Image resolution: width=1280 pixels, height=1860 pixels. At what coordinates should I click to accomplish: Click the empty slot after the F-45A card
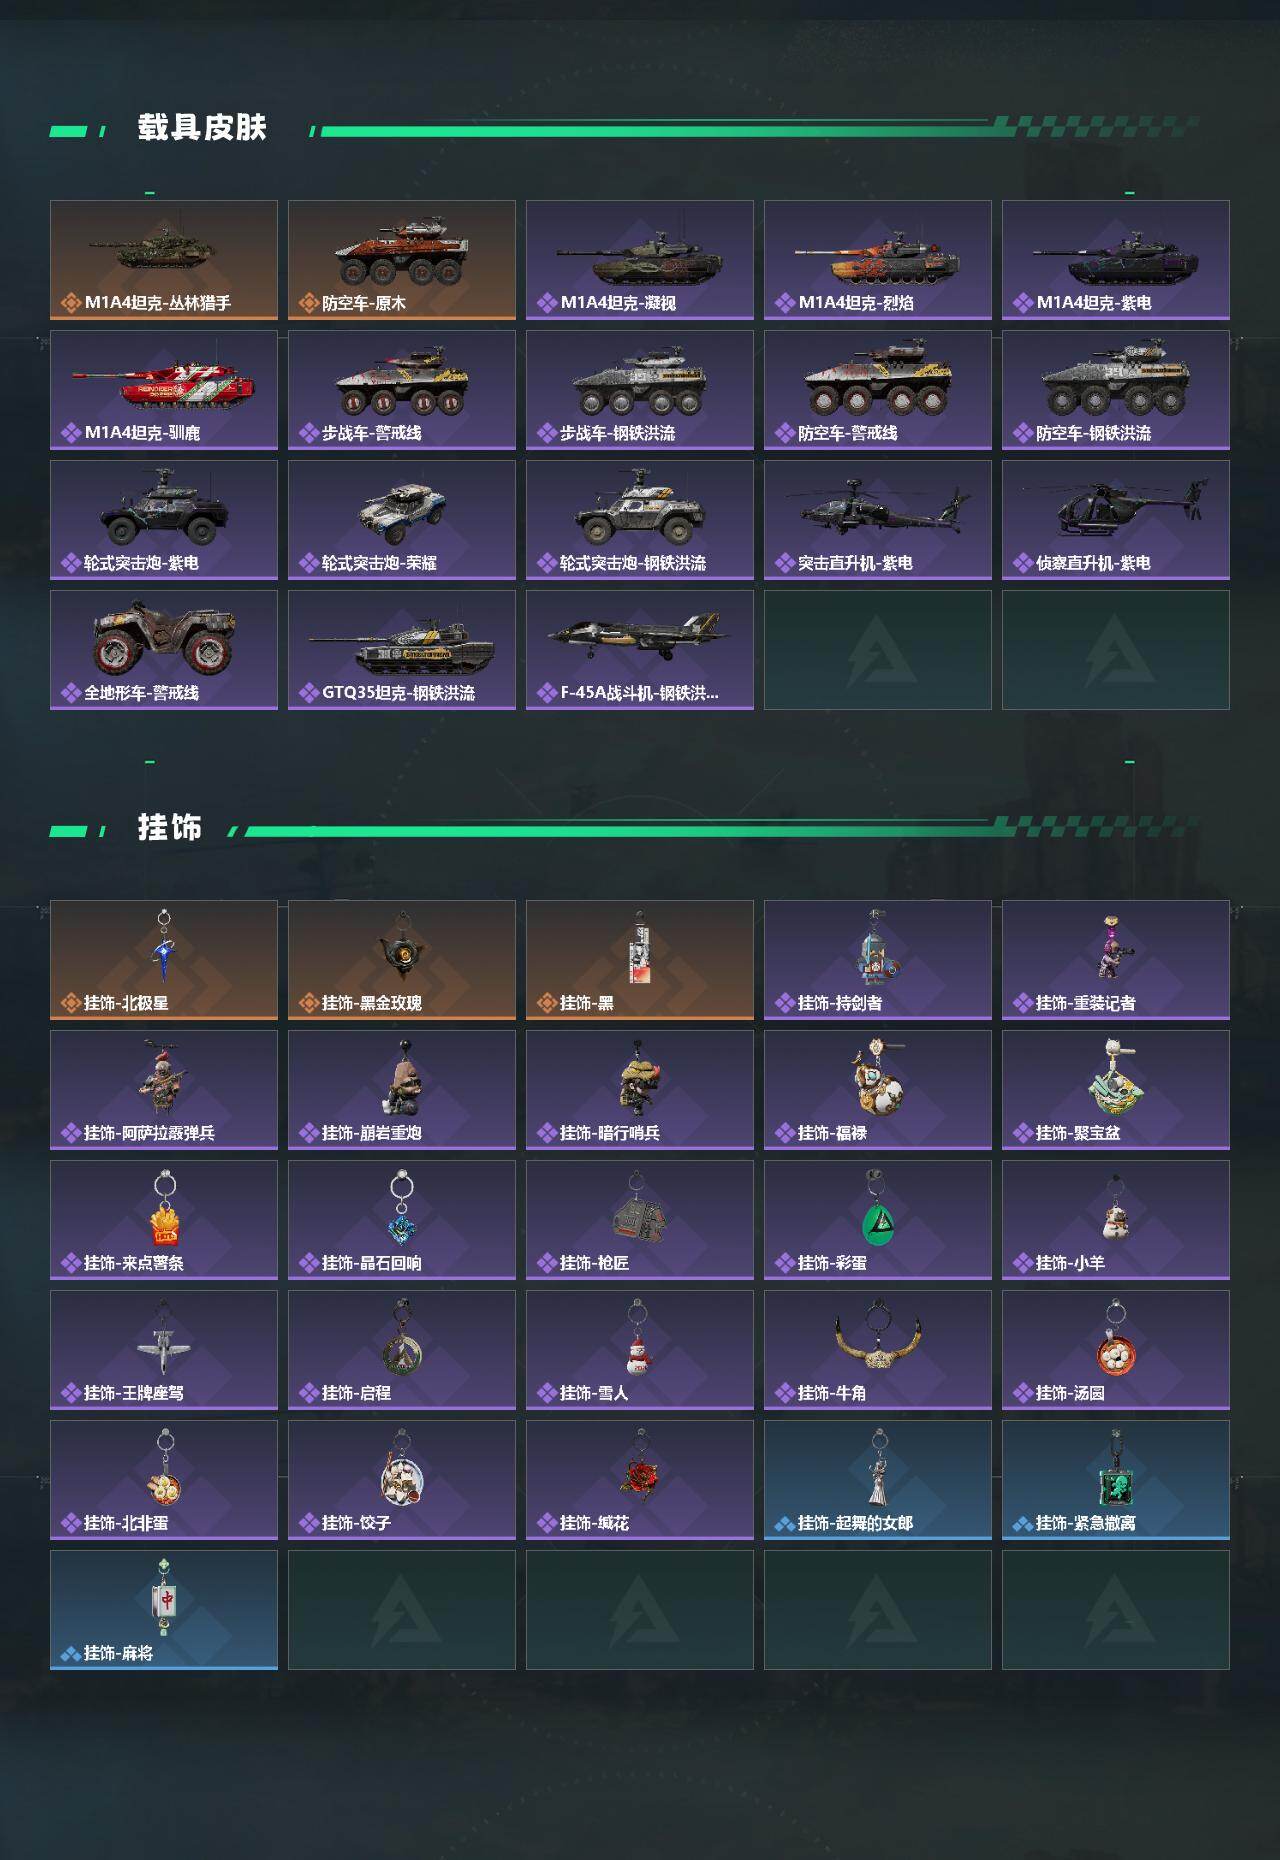pyautogui.click(x=878, y=650)
